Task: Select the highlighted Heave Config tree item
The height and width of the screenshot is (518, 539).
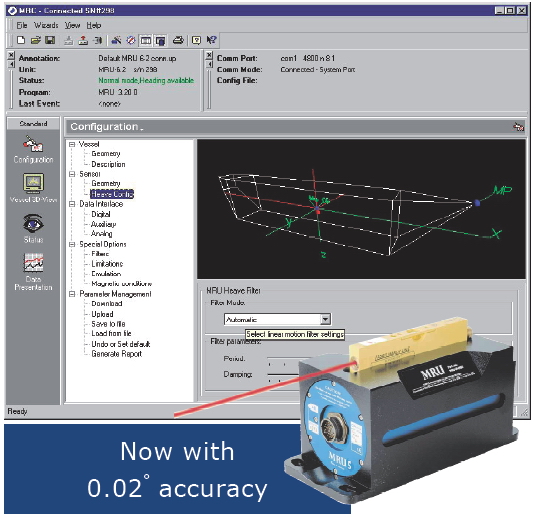Action: click(x=112, y=194)
